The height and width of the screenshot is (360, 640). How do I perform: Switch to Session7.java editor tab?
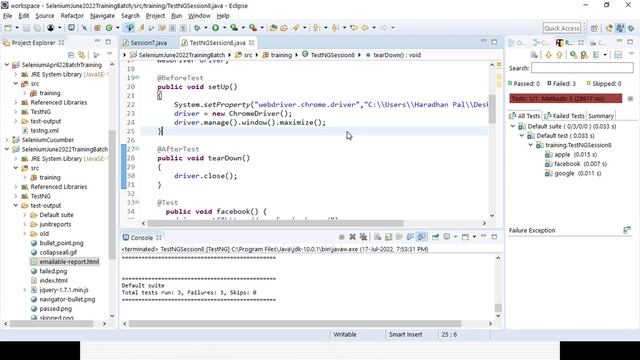149,42
